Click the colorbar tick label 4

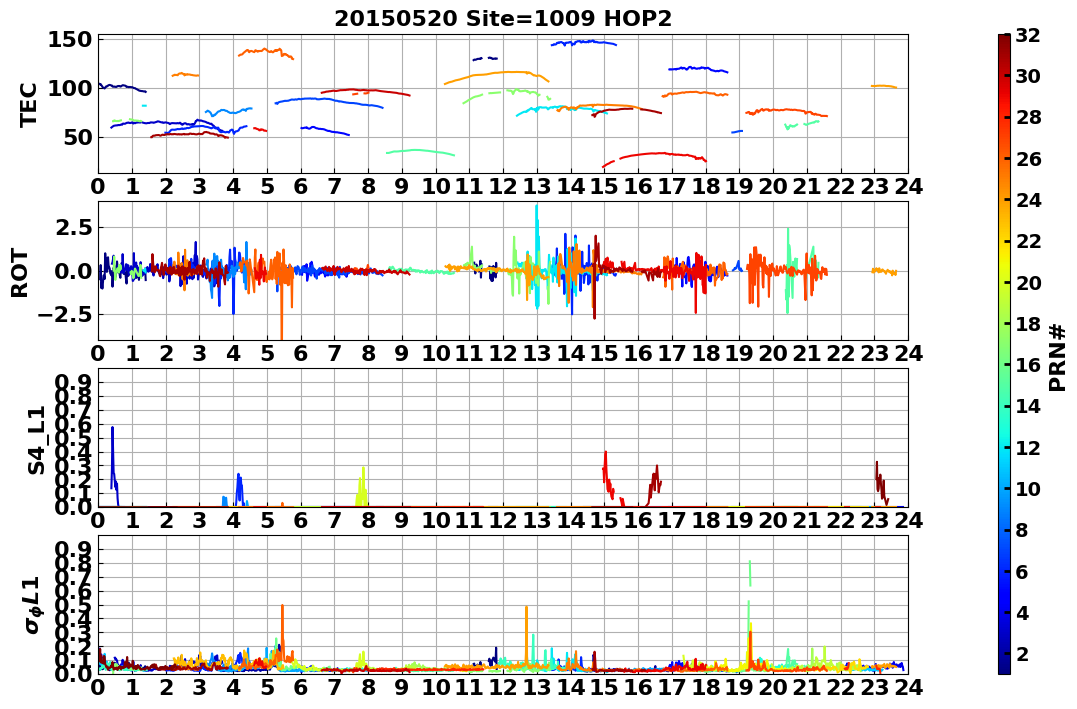click(x=1021, y=612)
